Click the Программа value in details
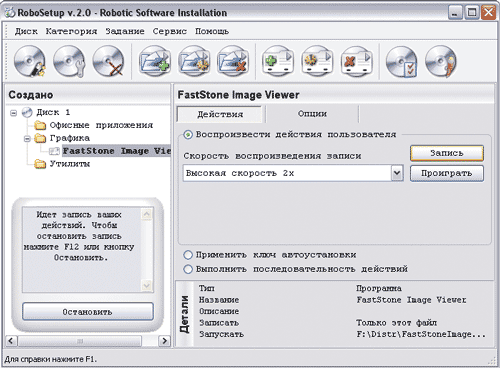The image size is (500, 368). tap(379, 288)
